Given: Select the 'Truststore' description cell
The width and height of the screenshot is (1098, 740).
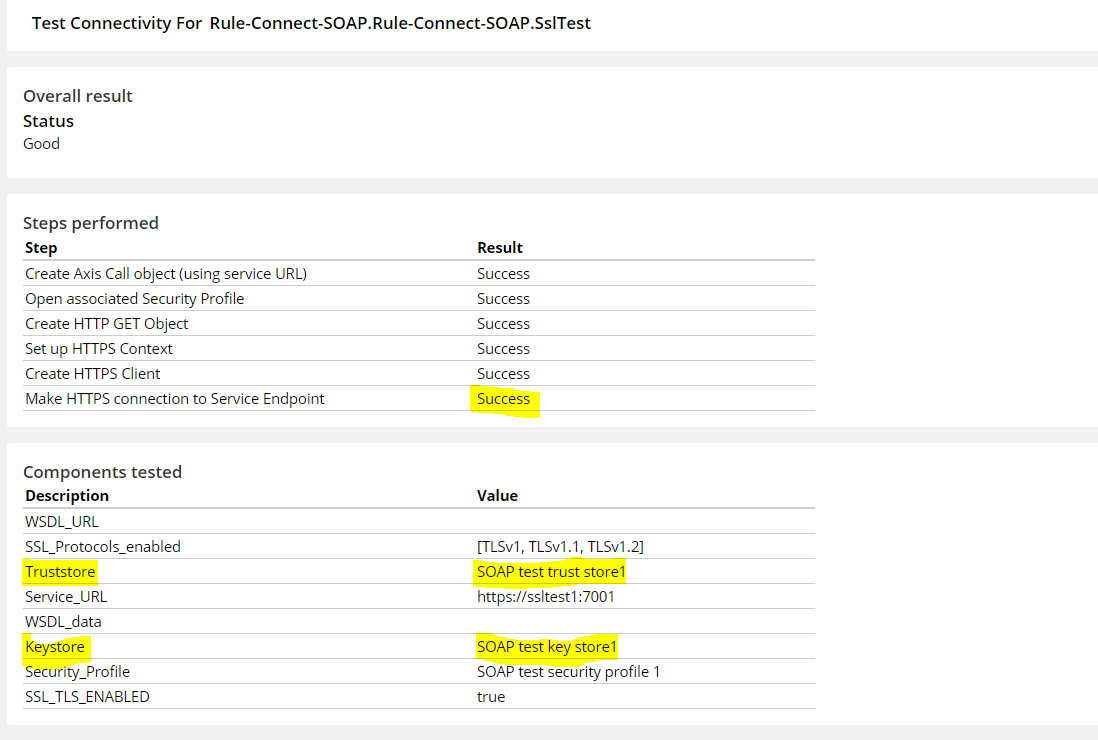Looking at the screenshot, I should click(x=60, y=572).
